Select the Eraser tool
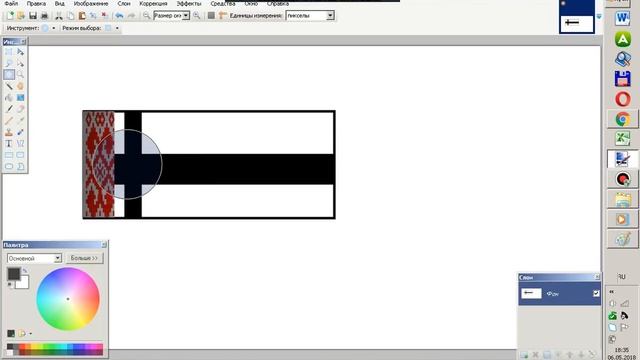This screenshot has width=640, height=360. coord(20,109)
